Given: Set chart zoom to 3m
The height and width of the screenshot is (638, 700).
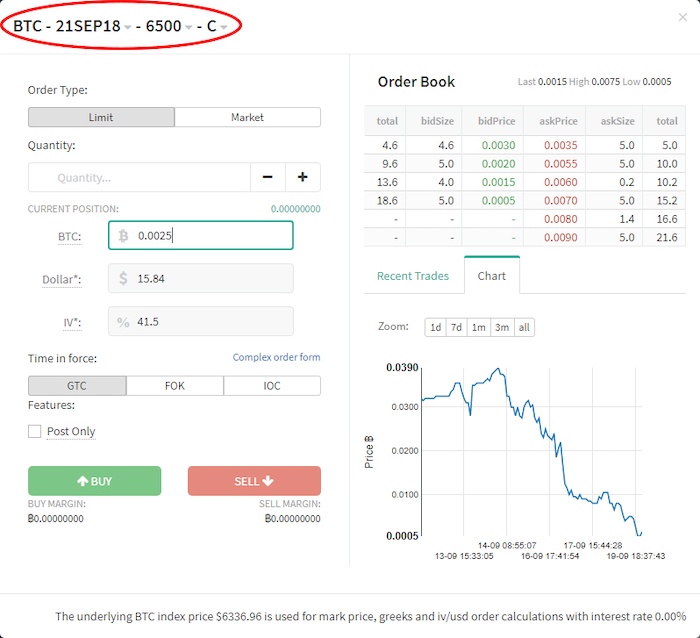Looking at the screenshot, I should point(502,327).
